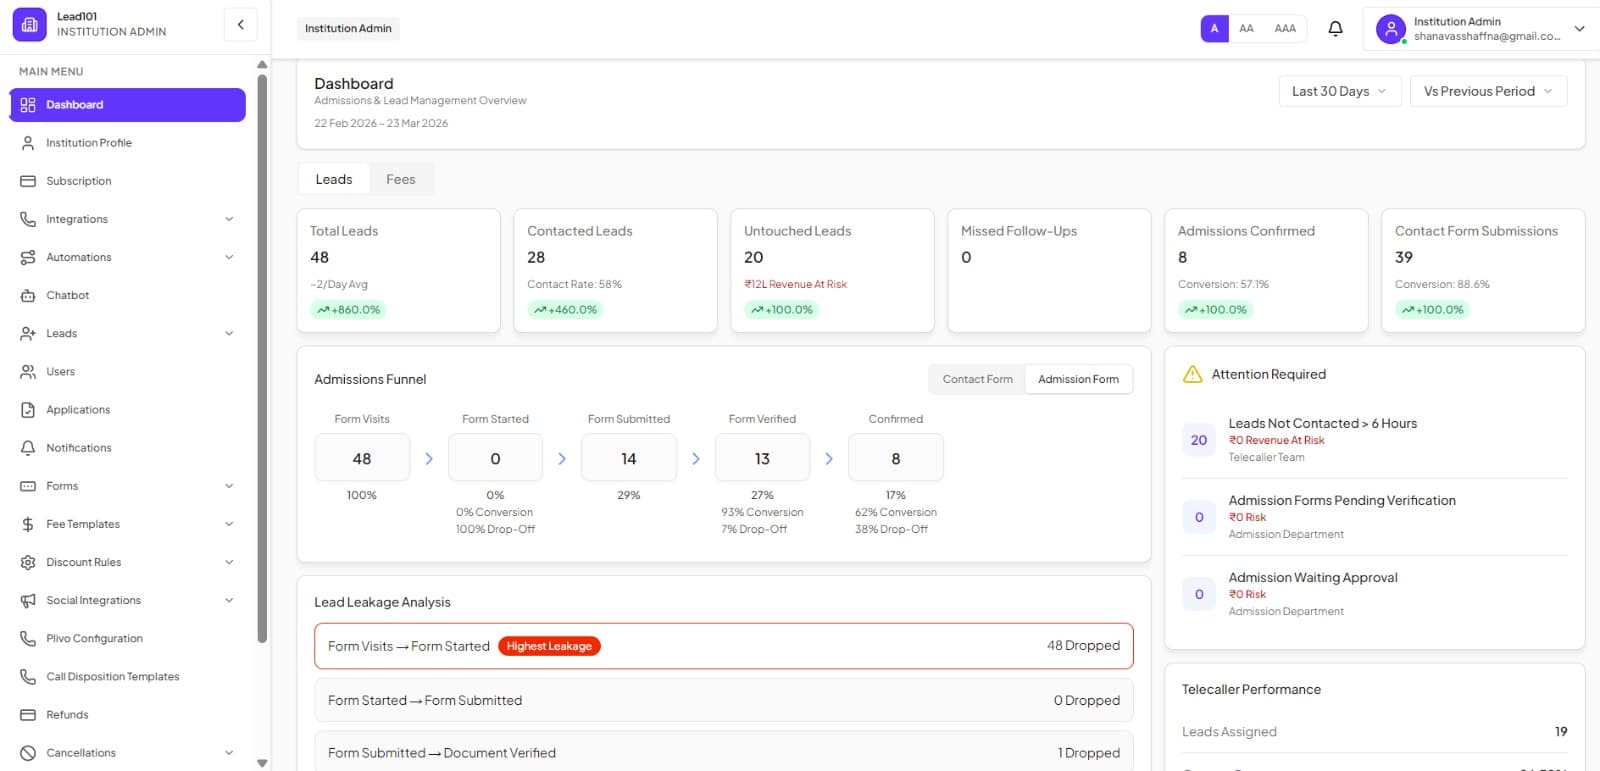The image size is (1600, 771).
Task: Click the Discount Rules badge icon
Action: 28,562
